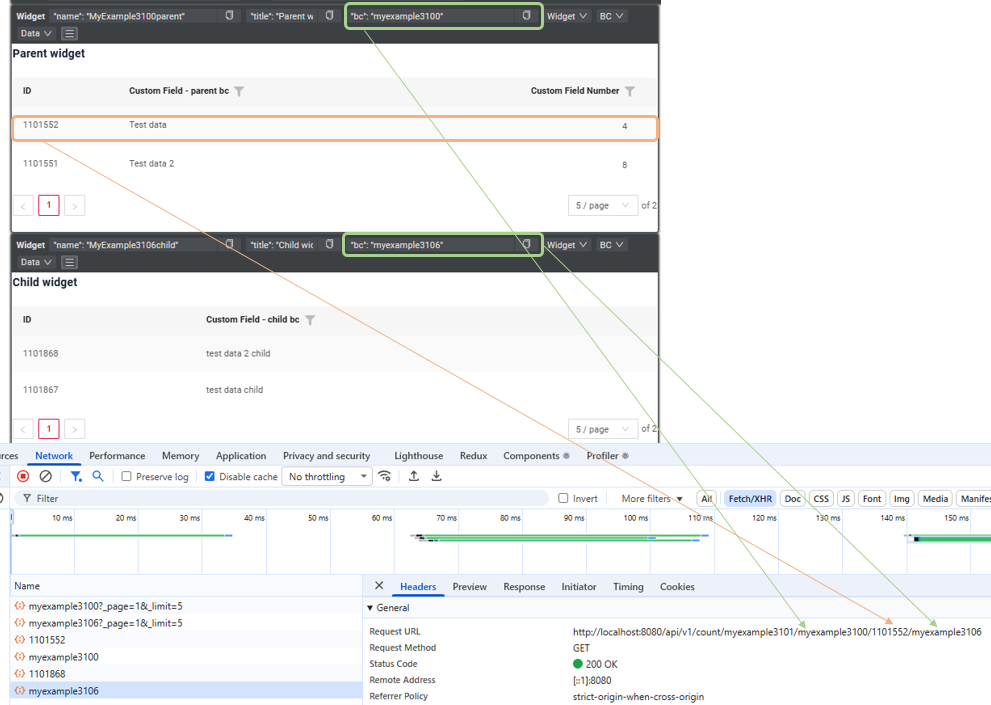Open the network search magnifier

[x=98, y=476]
